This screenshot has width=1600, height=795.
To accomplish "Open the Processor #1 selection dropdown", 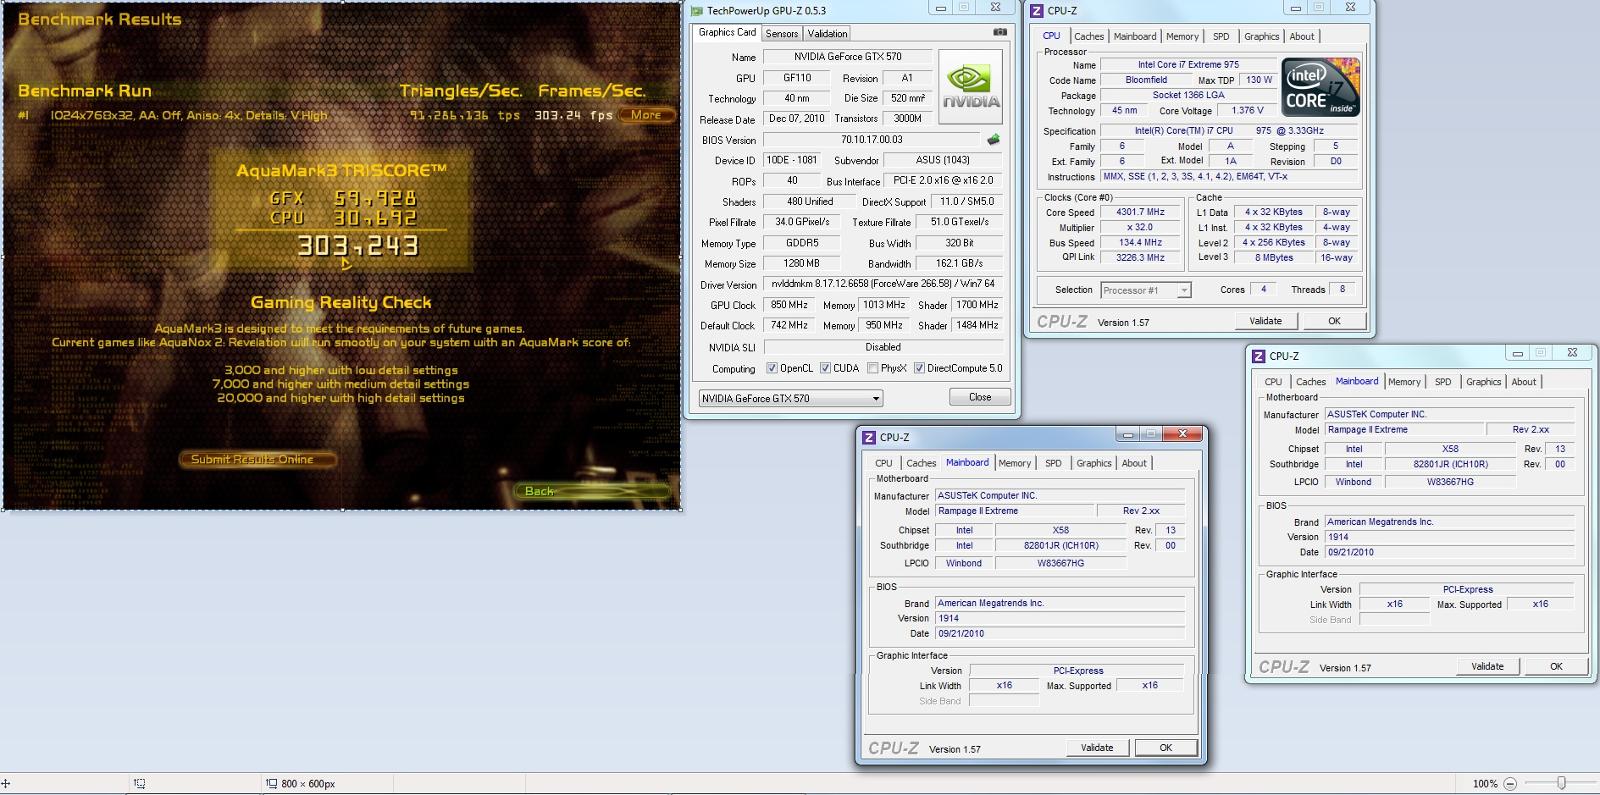I will point(1145,290).
